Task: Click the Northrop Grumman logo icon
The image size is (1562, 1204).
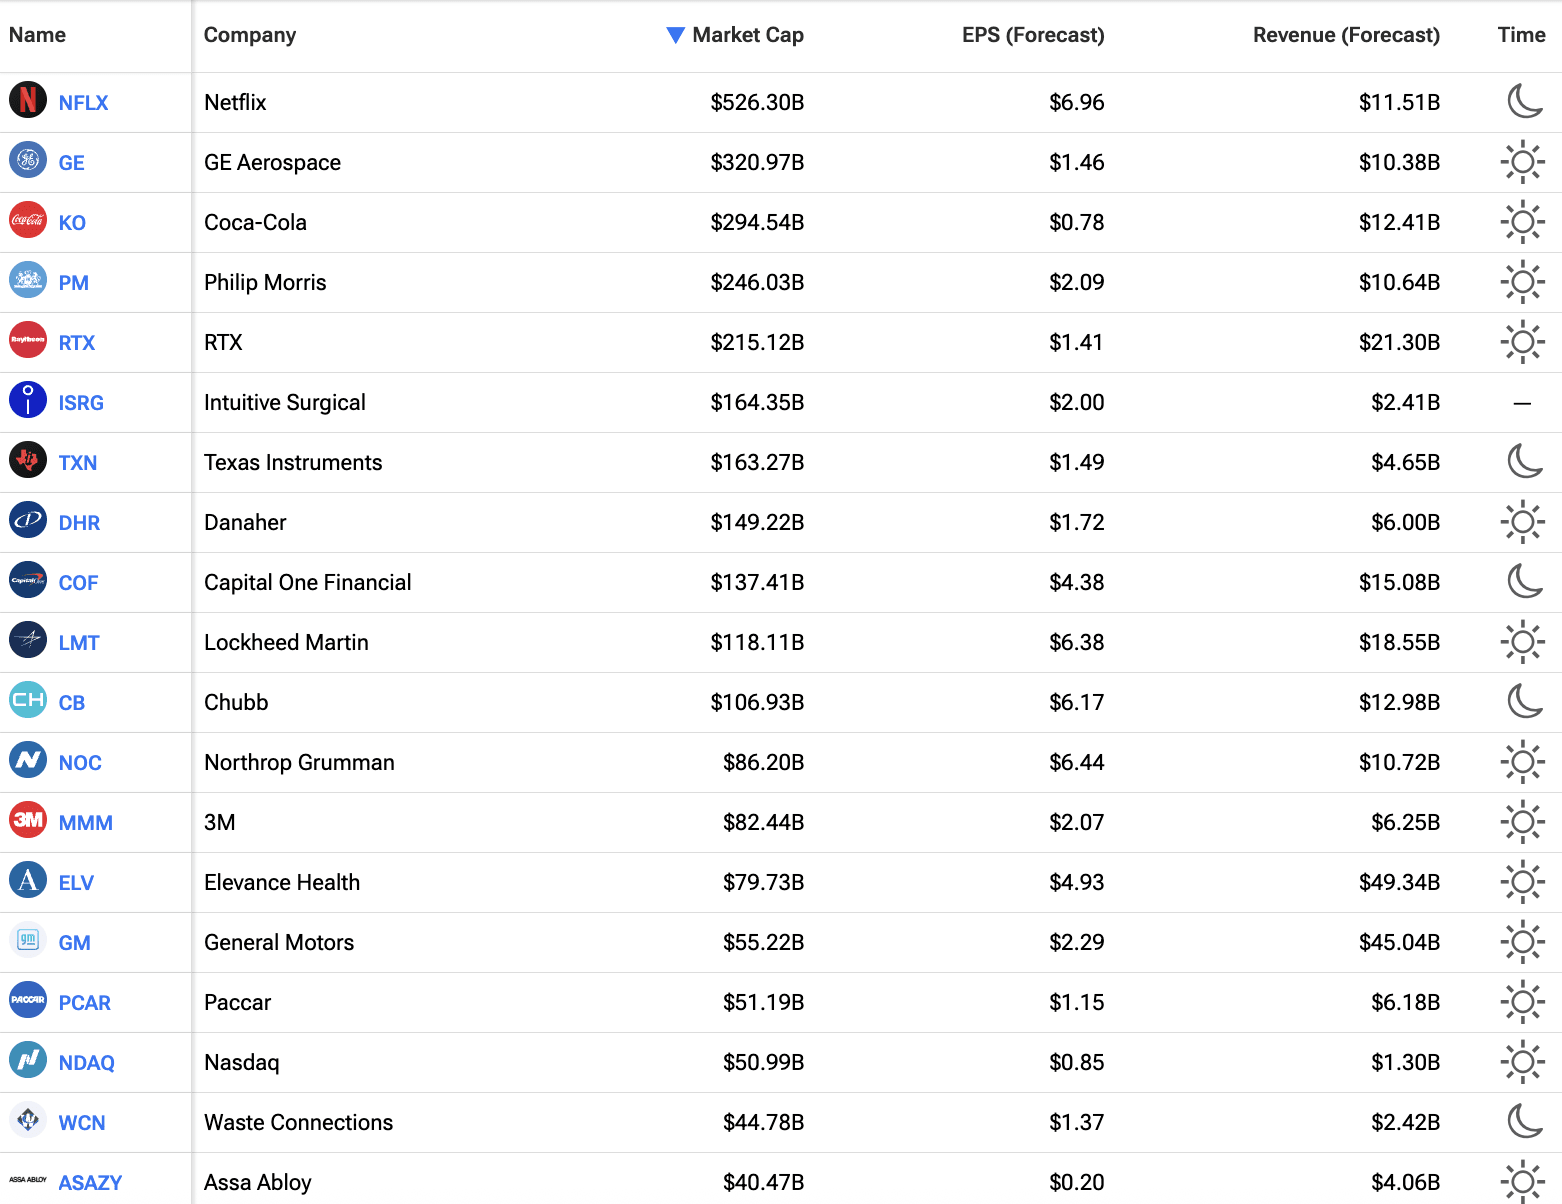Action: (28, 760)
